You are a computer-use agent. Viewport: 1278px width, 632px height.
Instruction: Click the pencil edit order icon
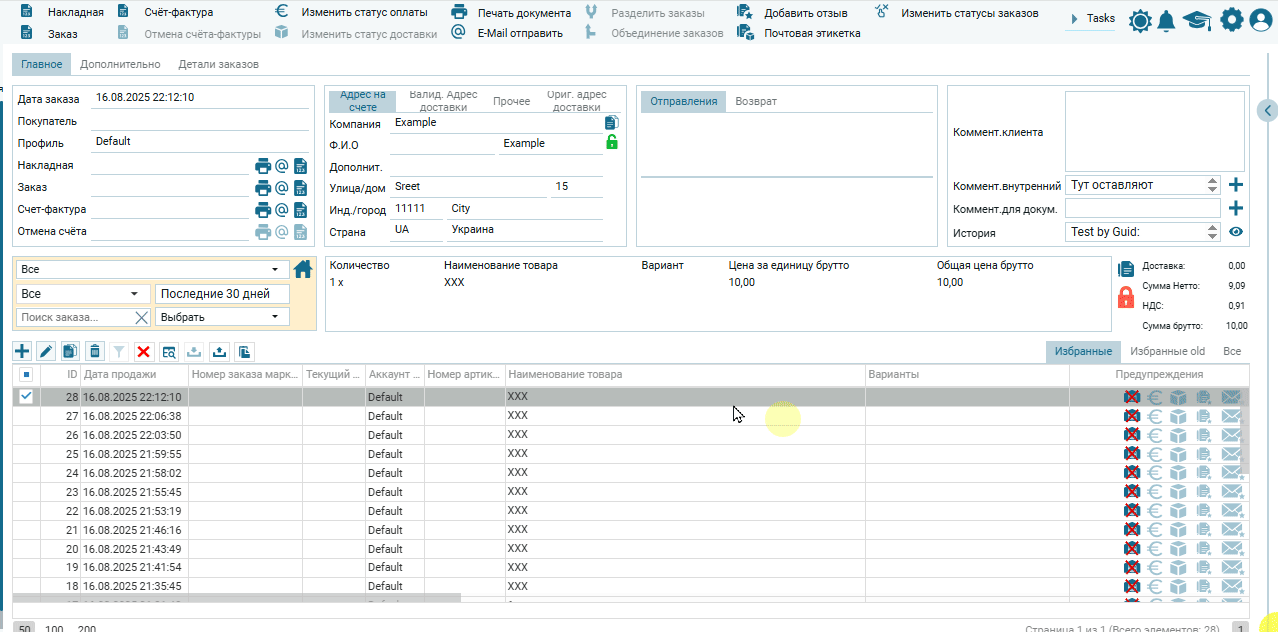coord(46,351)
